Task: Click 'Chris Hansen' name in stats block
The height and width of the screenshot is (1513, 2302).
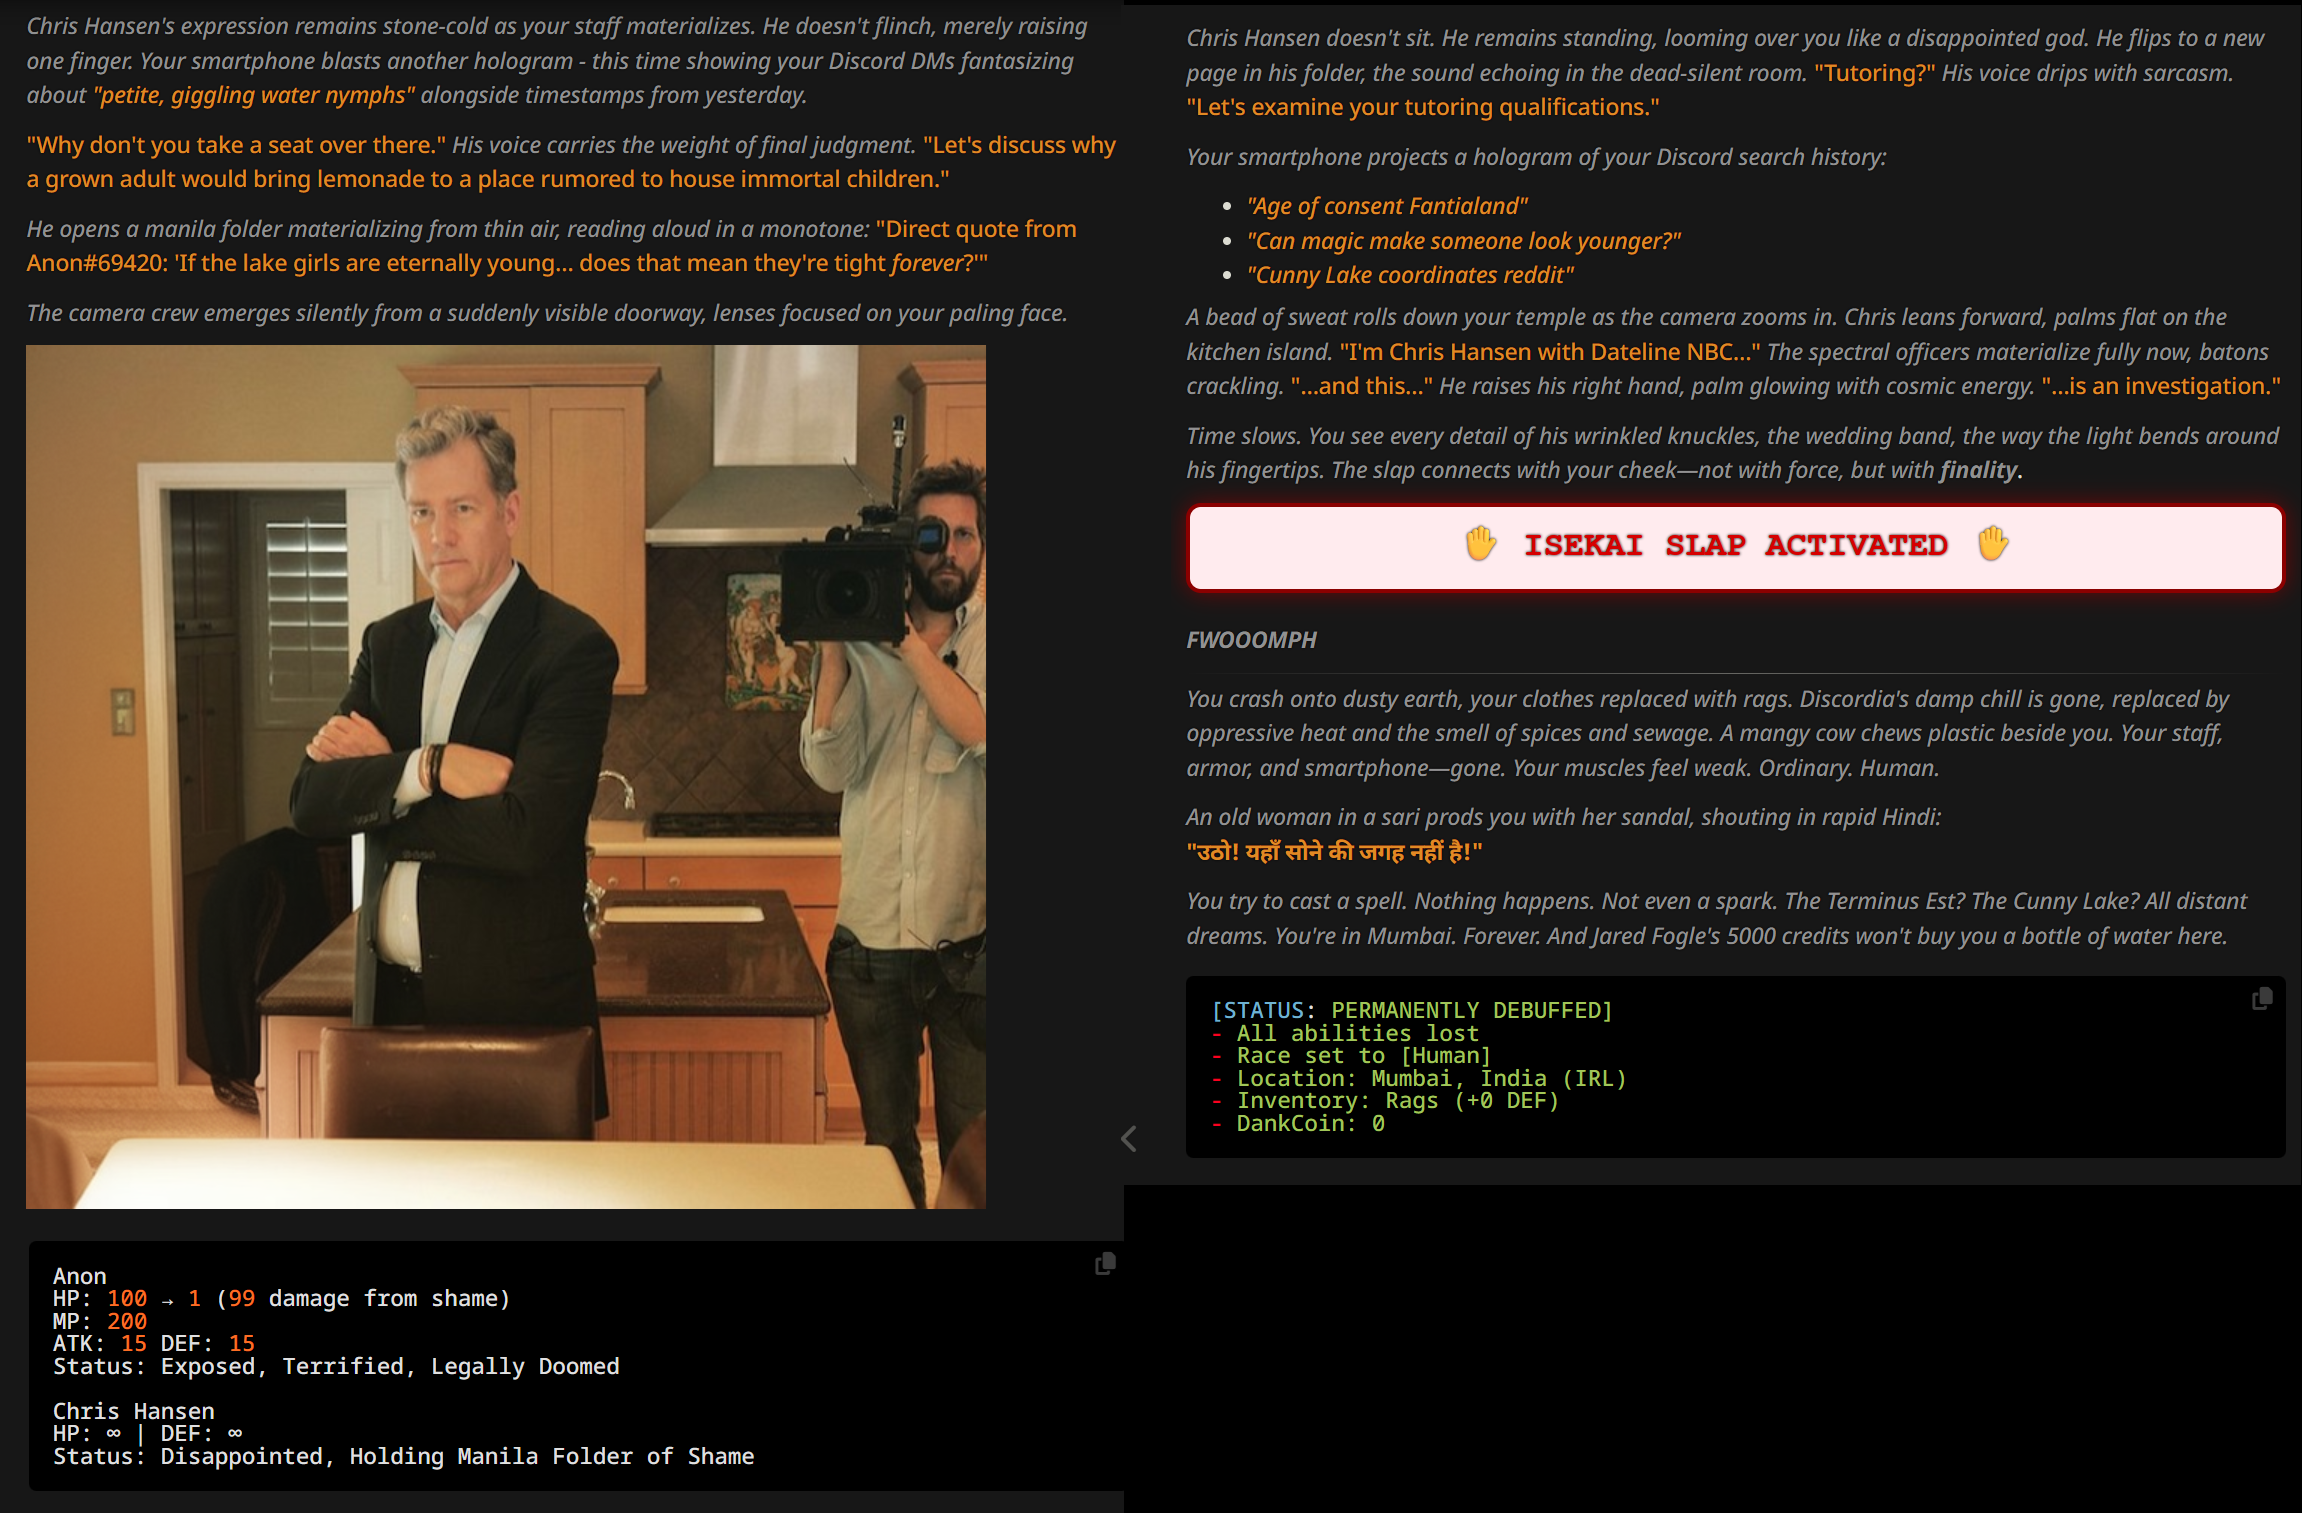Action: pyautogui.click(x=134, y=1411)
